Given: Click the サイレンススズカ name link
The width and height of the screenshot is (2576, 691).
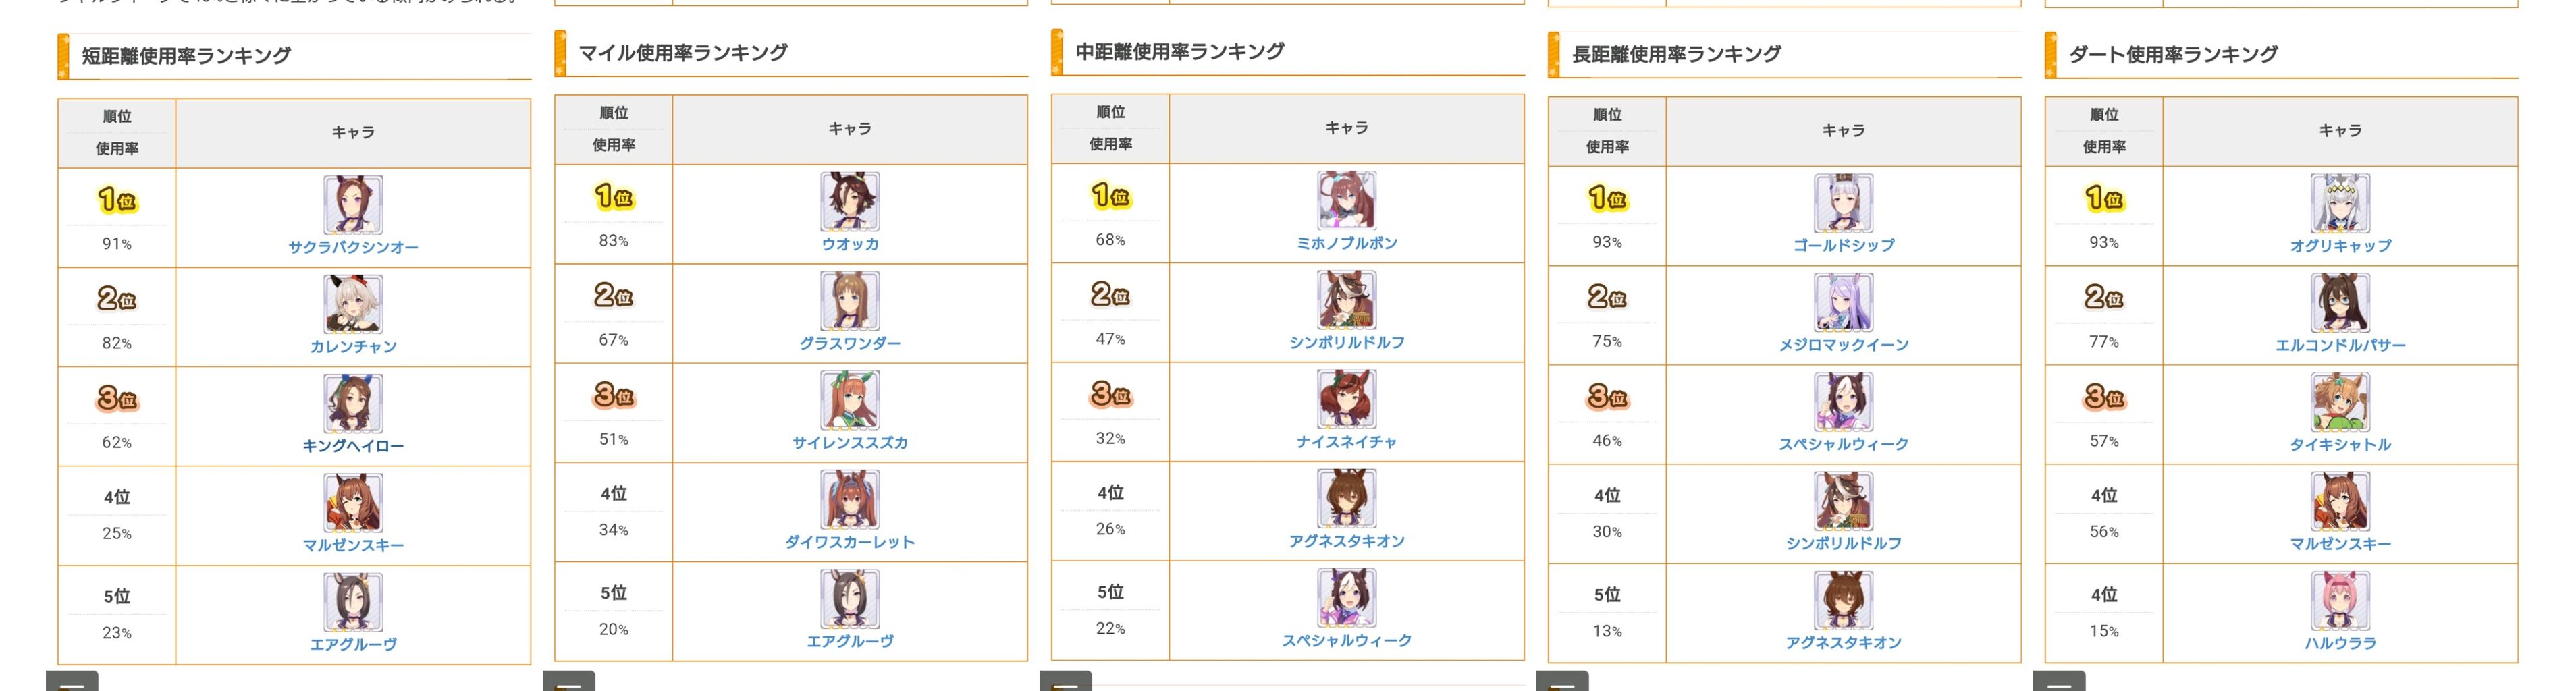Looking at the screenshot, I should (x=850, y=442).
